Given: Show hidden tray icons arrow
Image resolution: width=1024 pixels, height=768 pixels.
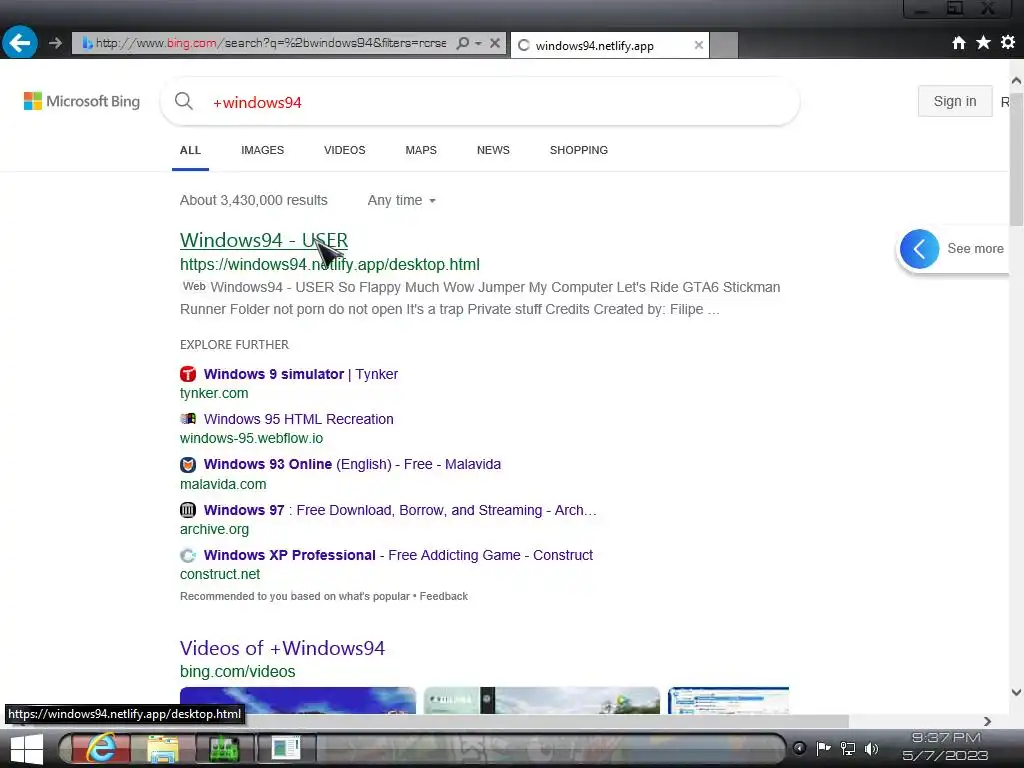Looking at the screenshot, I should point(799,748).
